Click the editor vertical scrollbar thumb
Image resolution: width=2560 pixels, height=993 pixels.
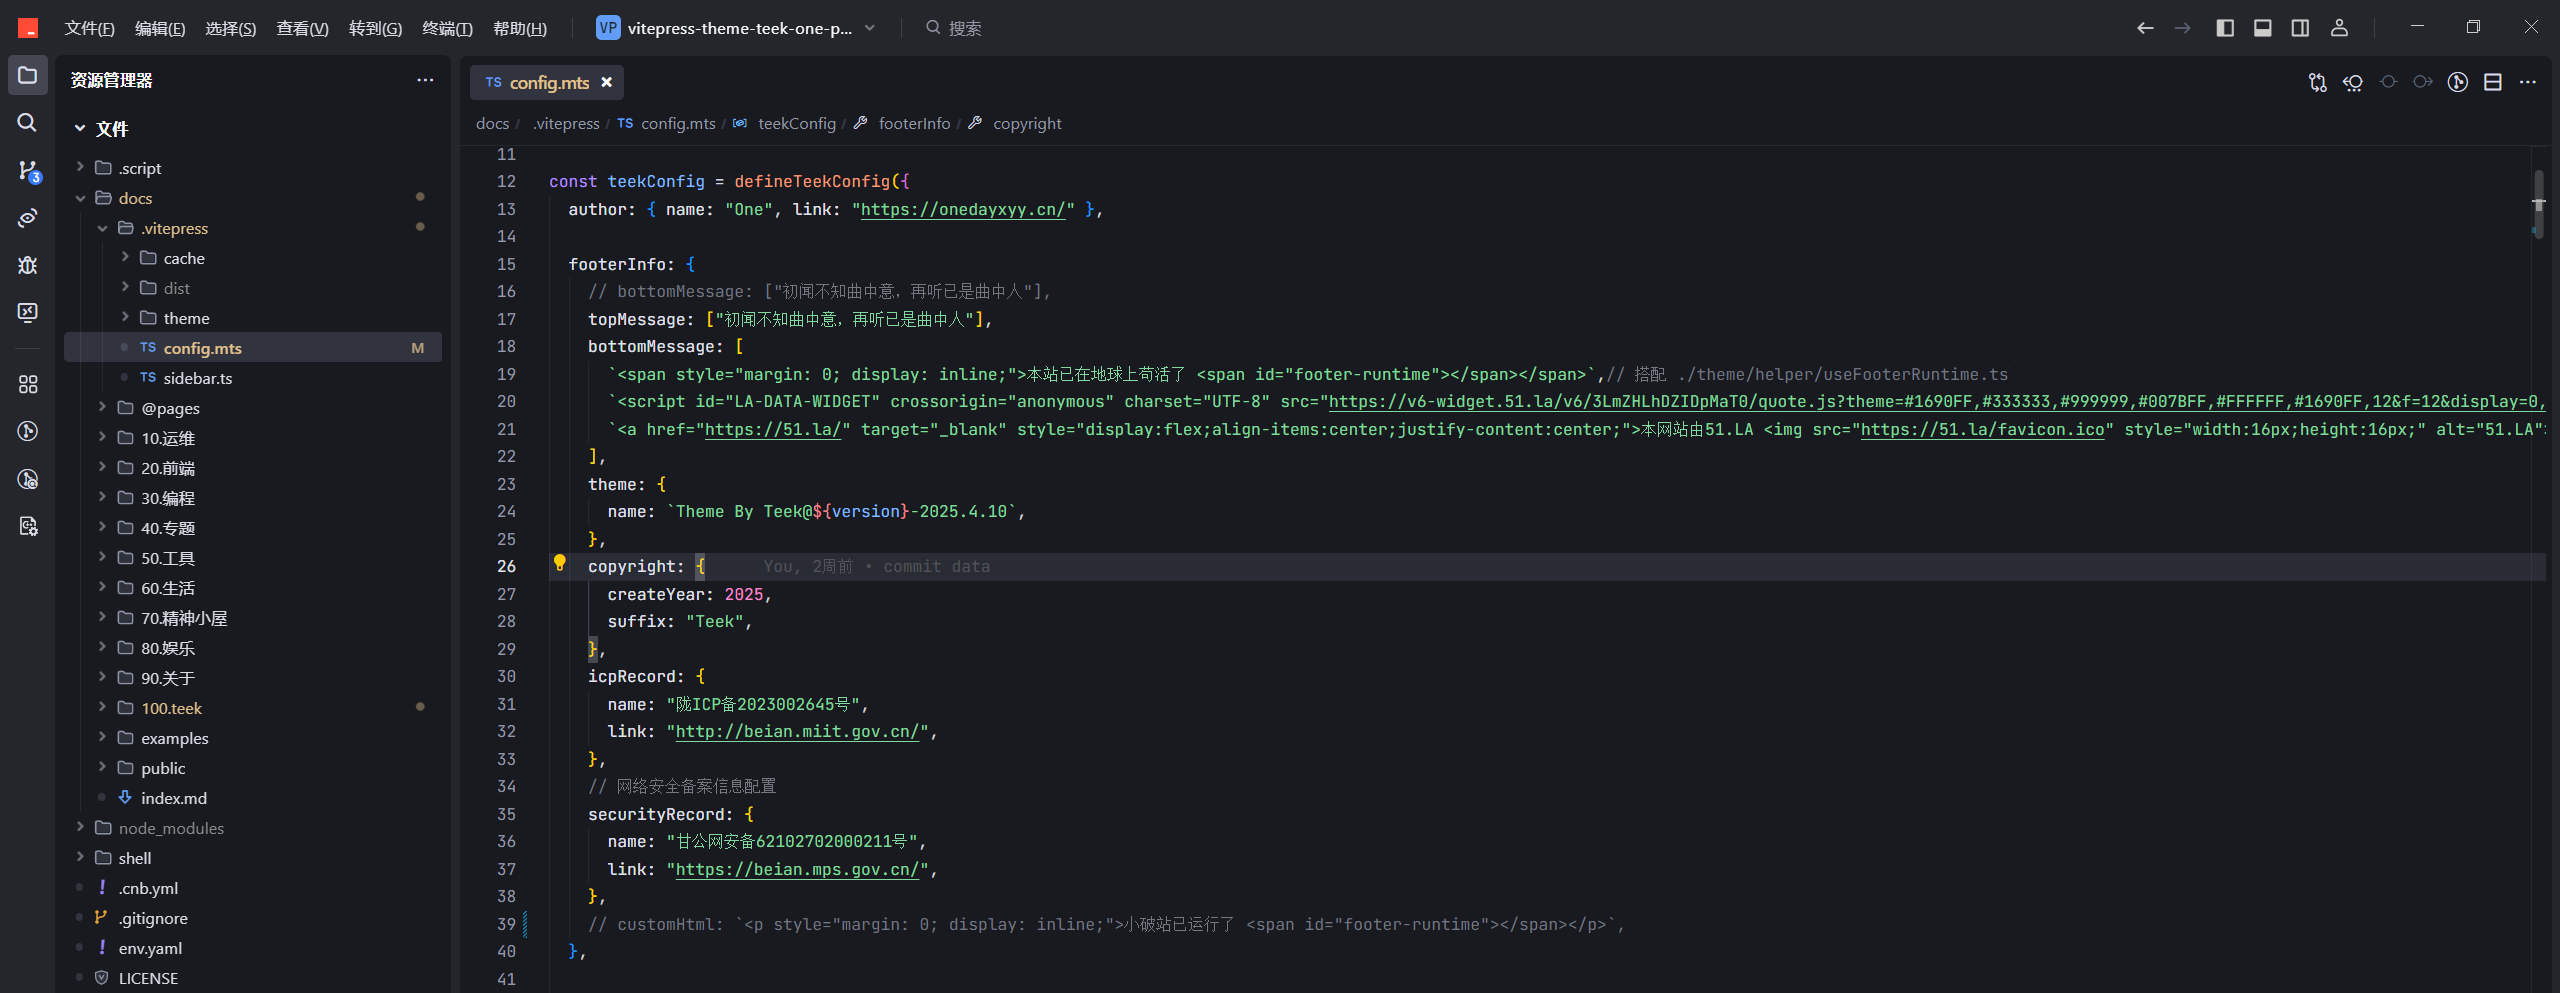2538,204
